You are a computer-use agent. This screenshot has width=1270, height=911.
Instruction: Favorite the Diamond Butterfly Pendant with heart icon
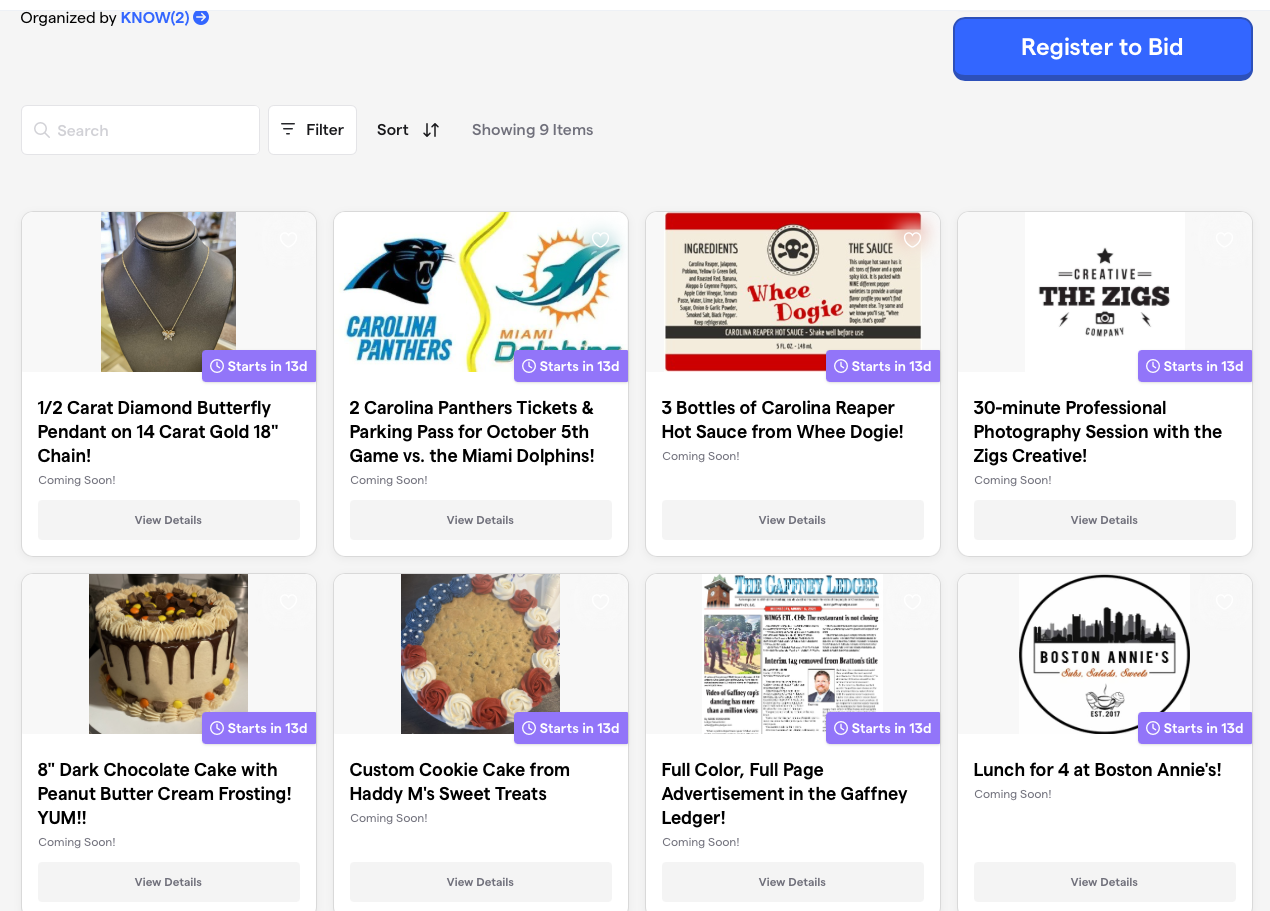289,240
